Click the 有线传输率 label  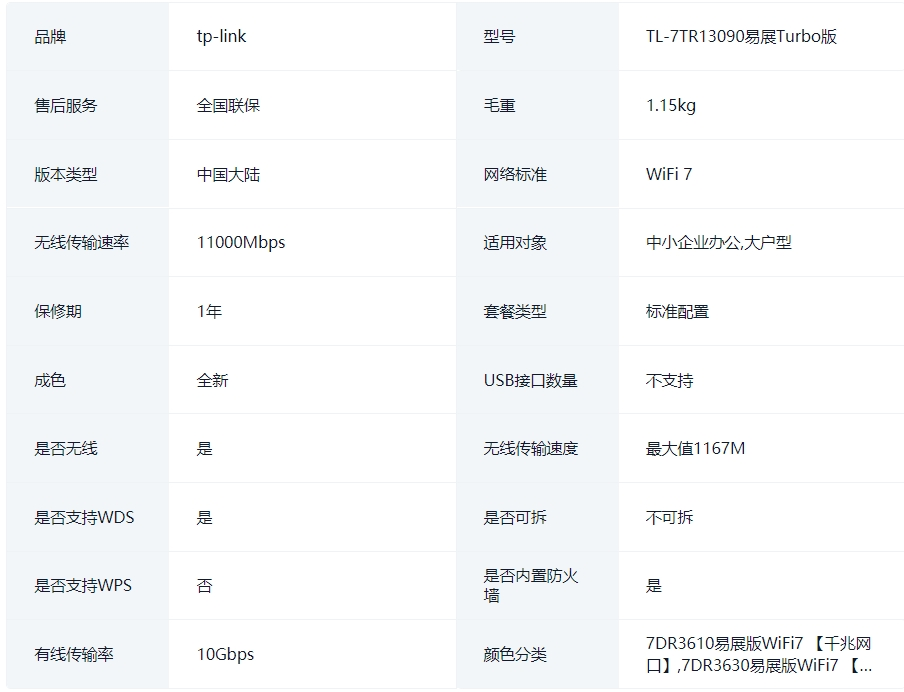pos(74,655)
